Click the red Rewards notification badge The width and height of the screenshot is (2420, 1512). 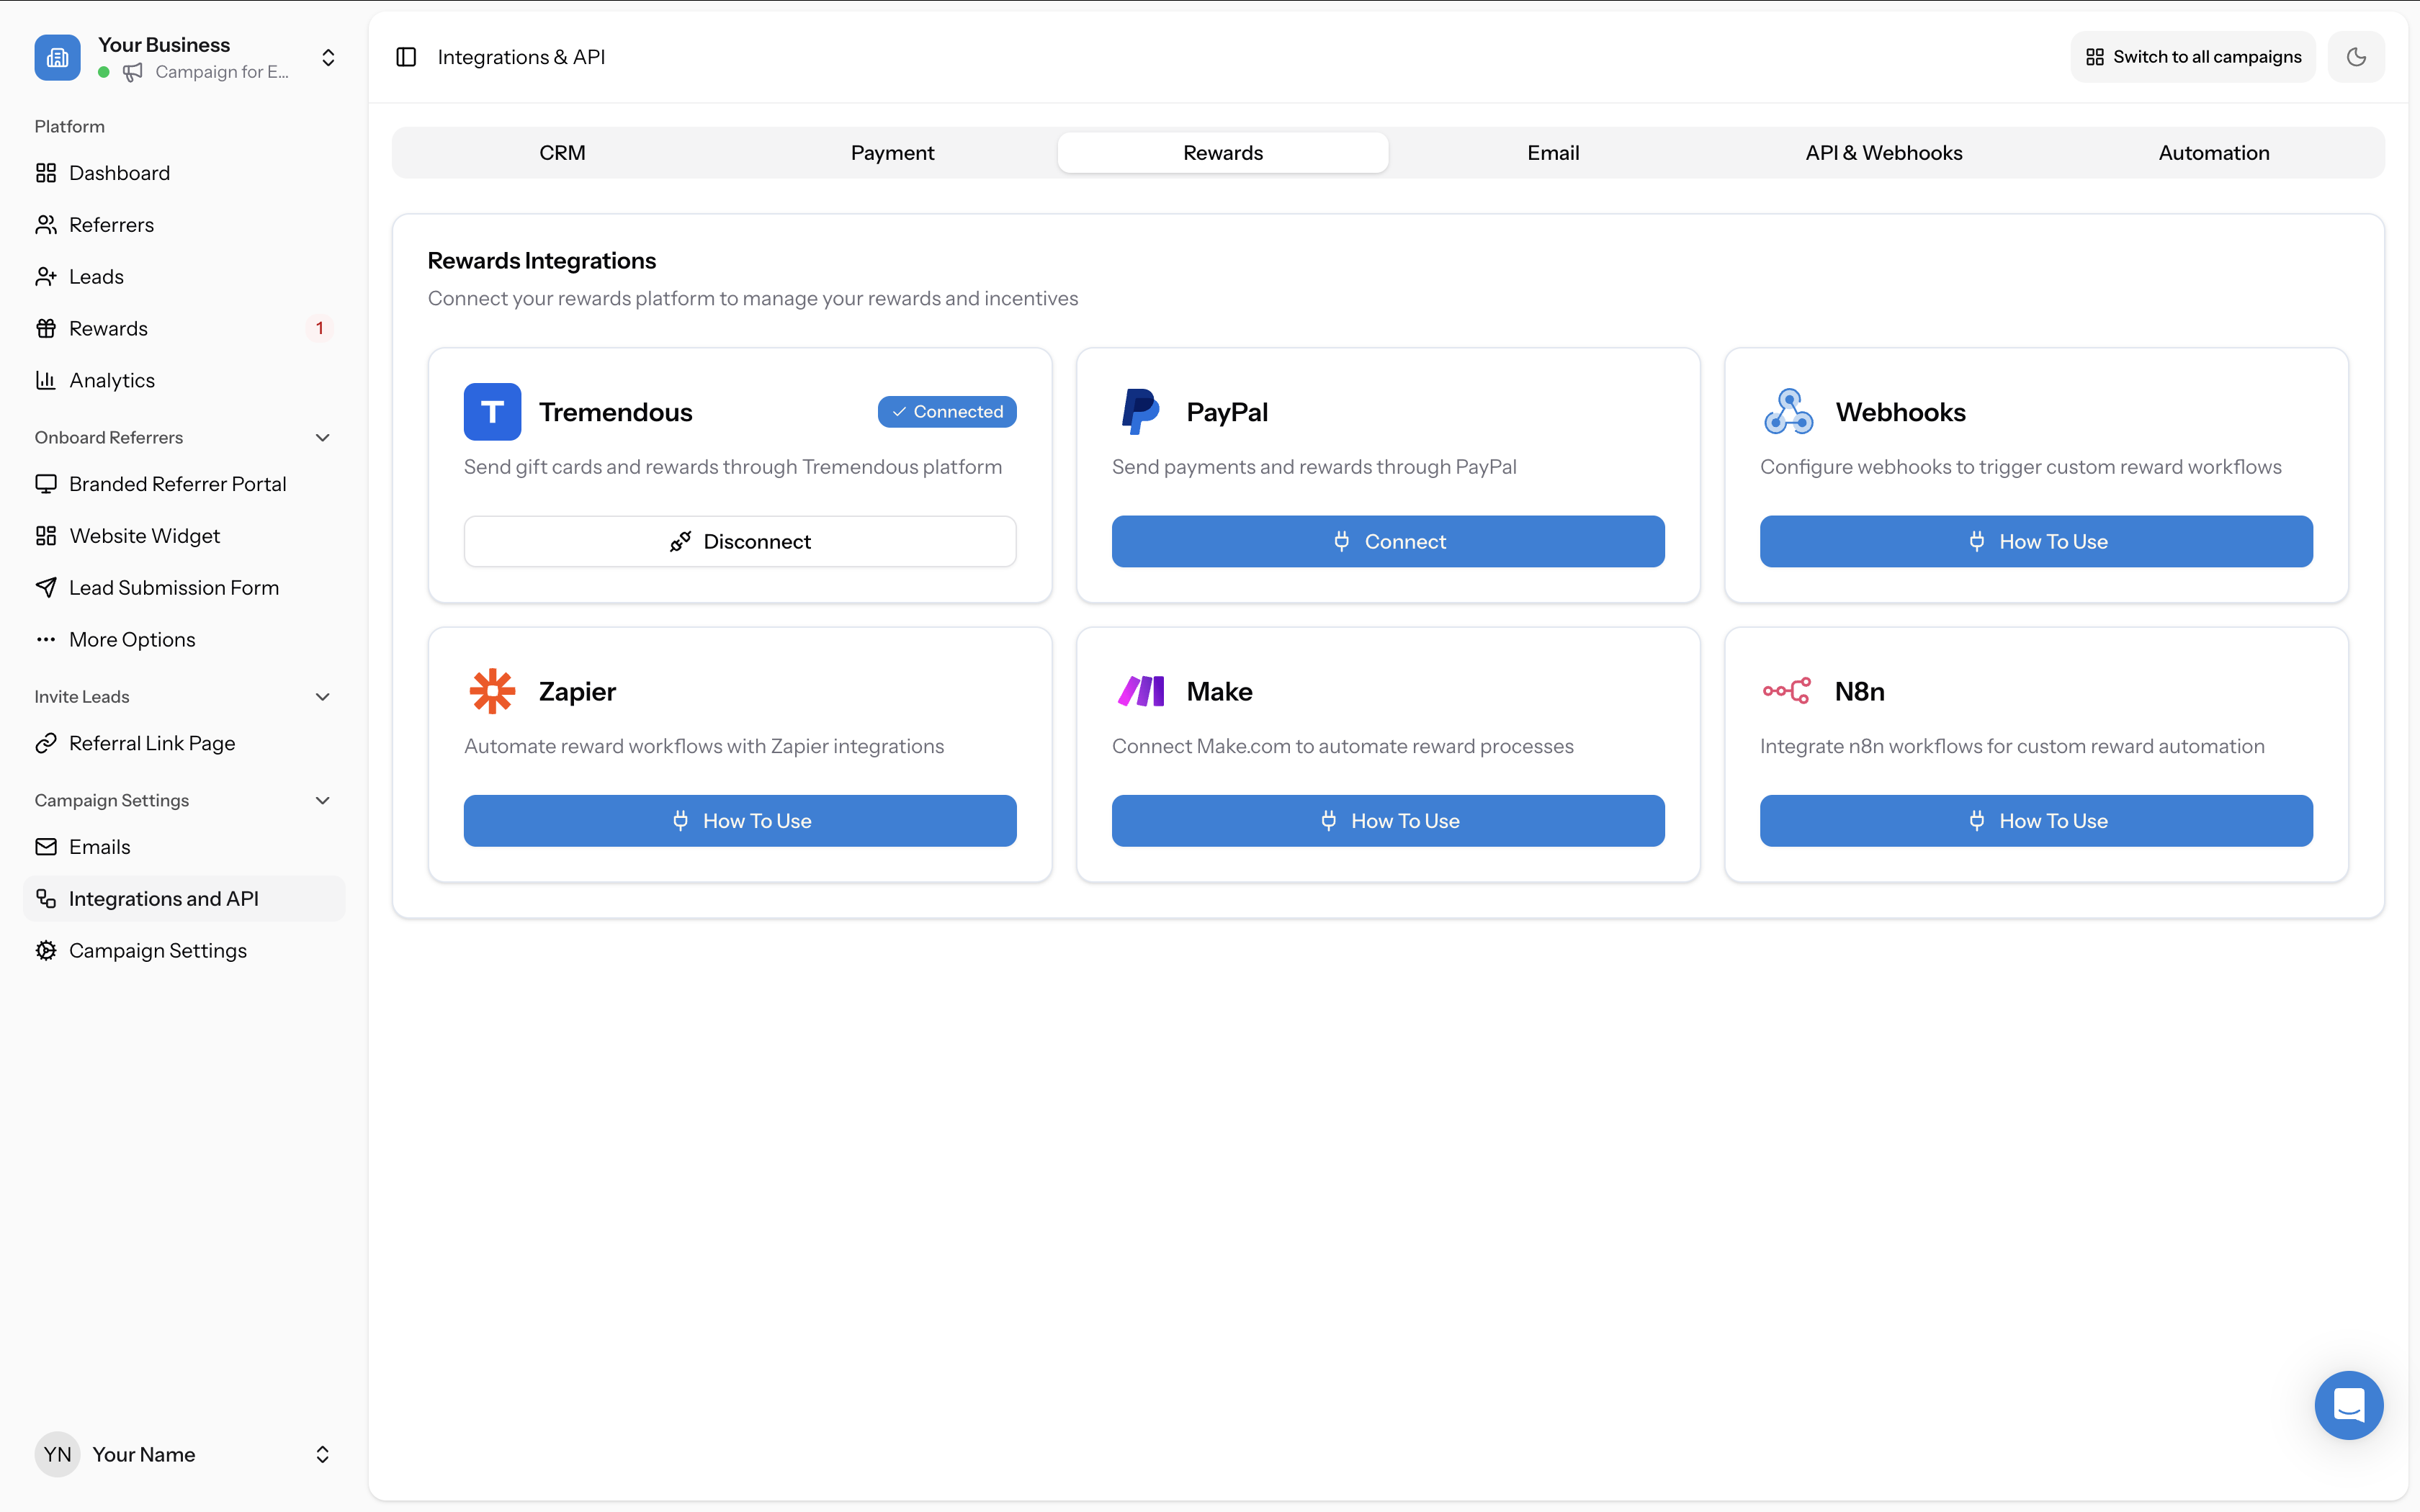(319, 327)
